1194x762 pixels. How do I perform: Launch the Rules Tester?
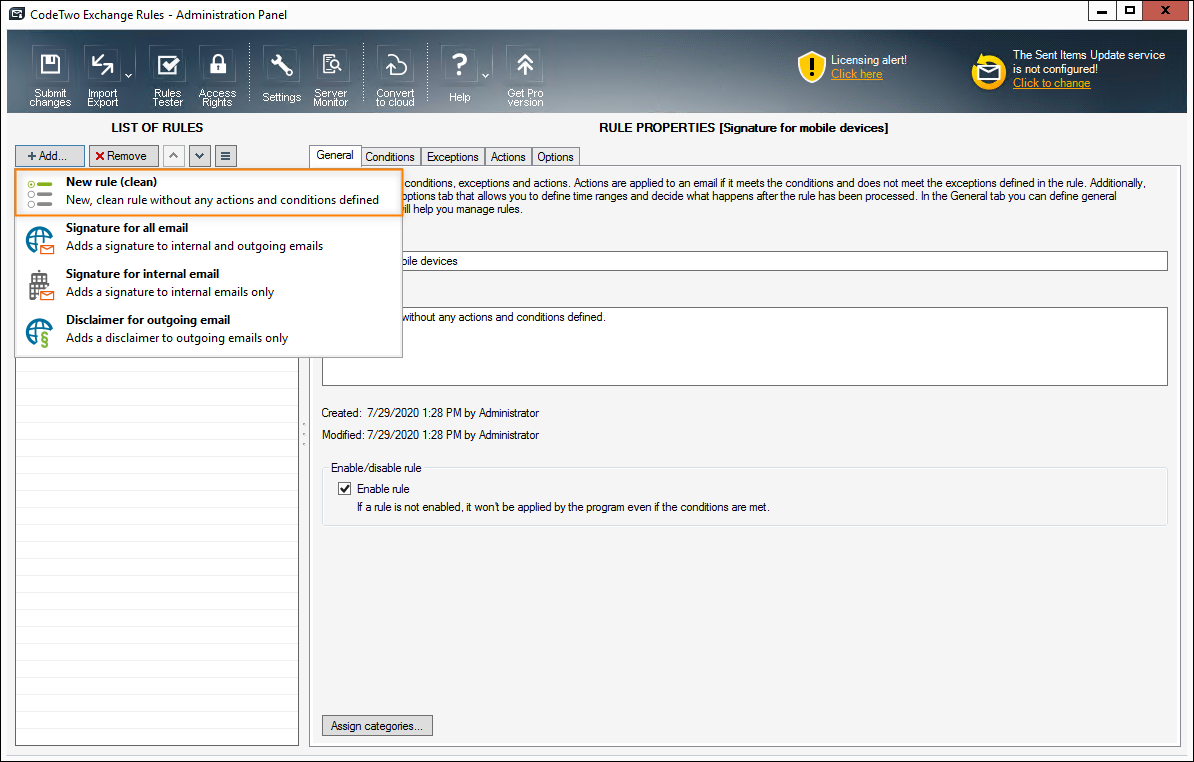168,76
